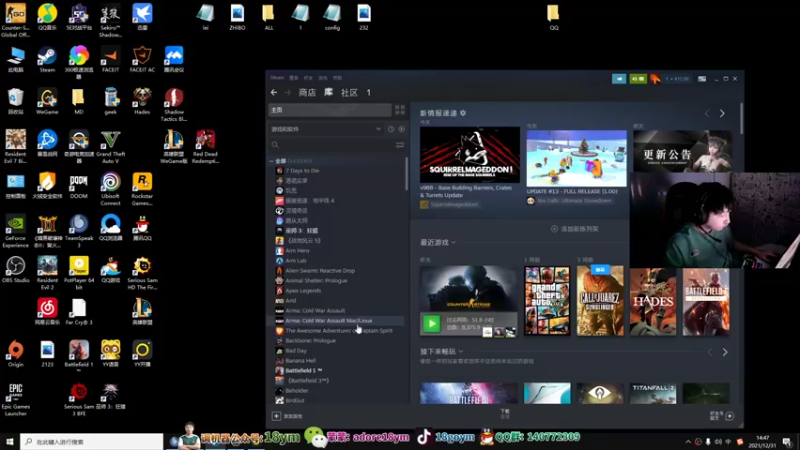This screenshot has width=800, height=450.
Task: Open the 社区 (Community) tab in Steam
Action: [349, 92]
